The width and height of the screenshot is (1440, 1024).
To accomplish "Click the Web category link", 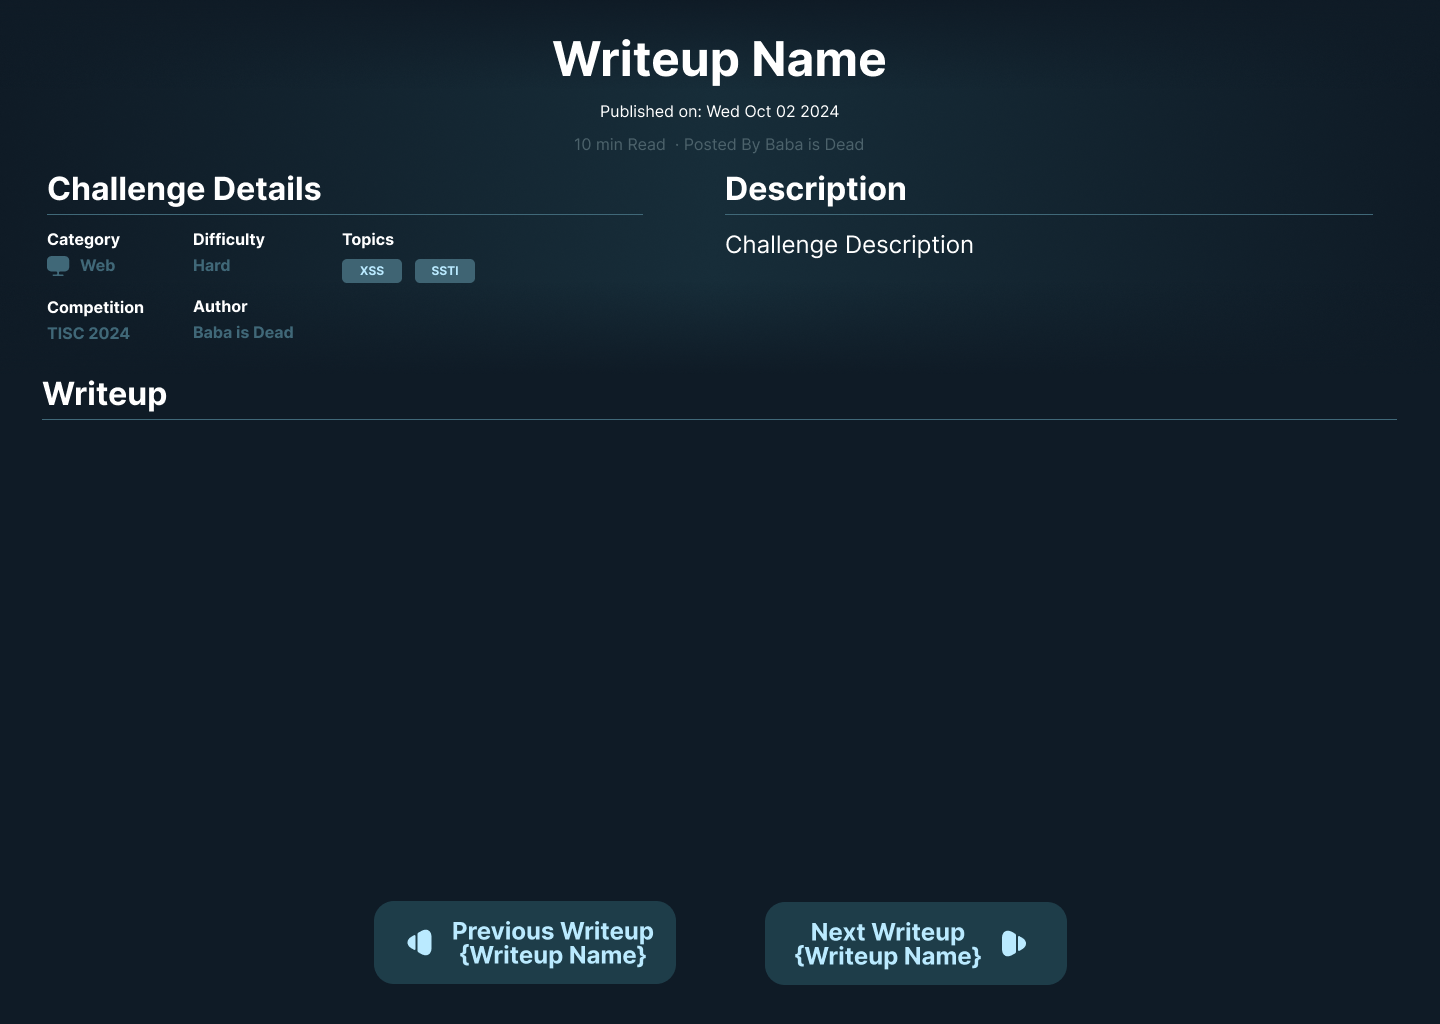I will click(x=97, y=266).
